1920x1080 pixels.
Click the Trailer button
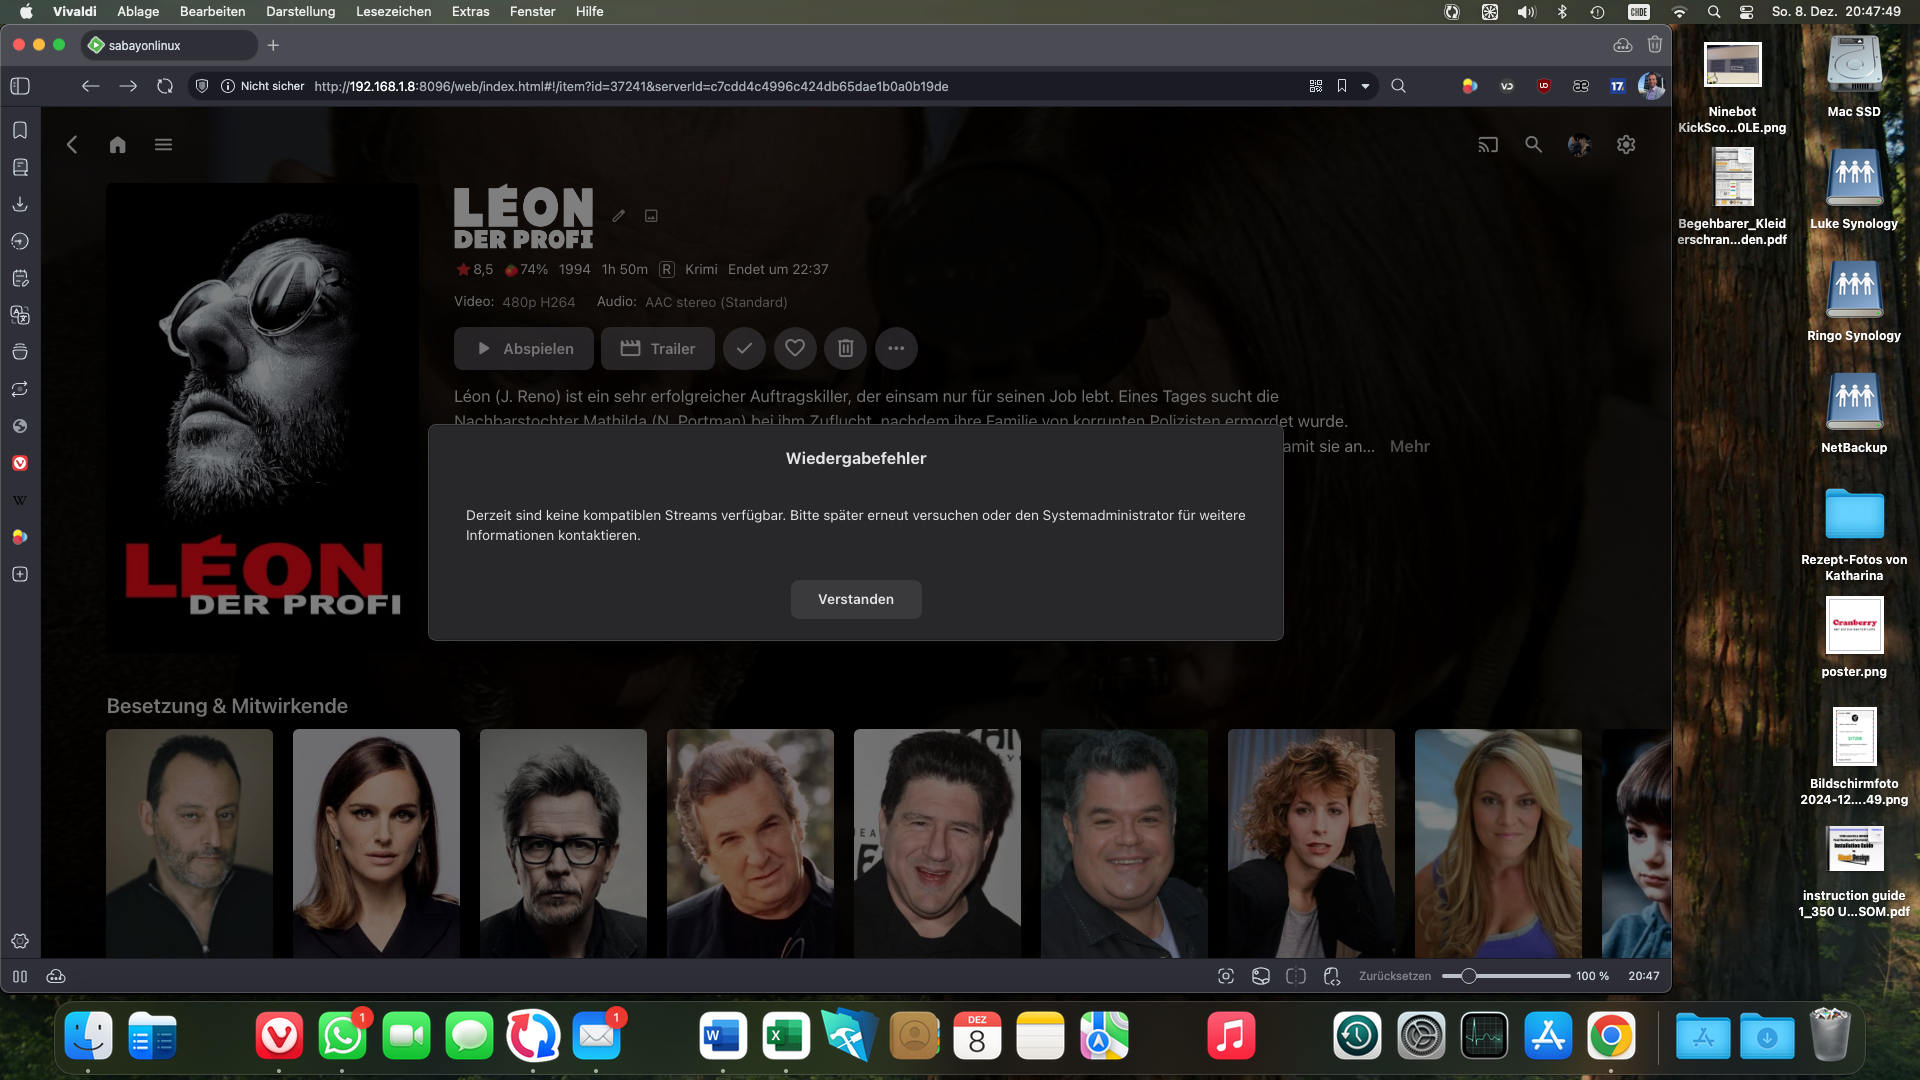click(x=658, y=349)
